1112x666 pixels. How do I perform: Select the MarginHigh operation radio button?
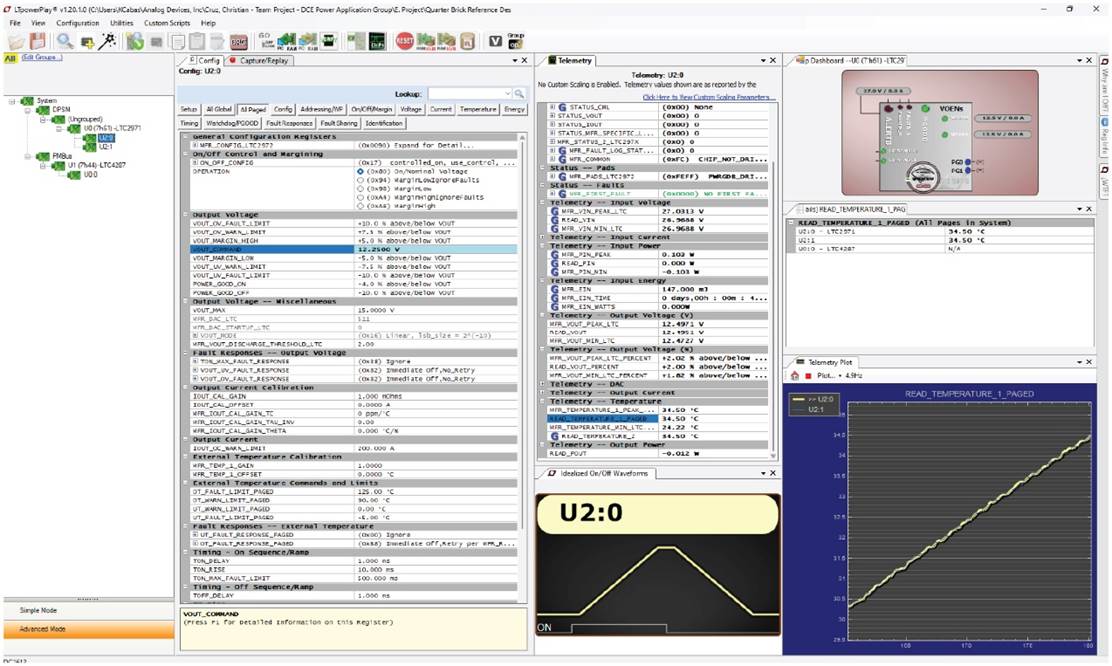click(x=359, y=207)
